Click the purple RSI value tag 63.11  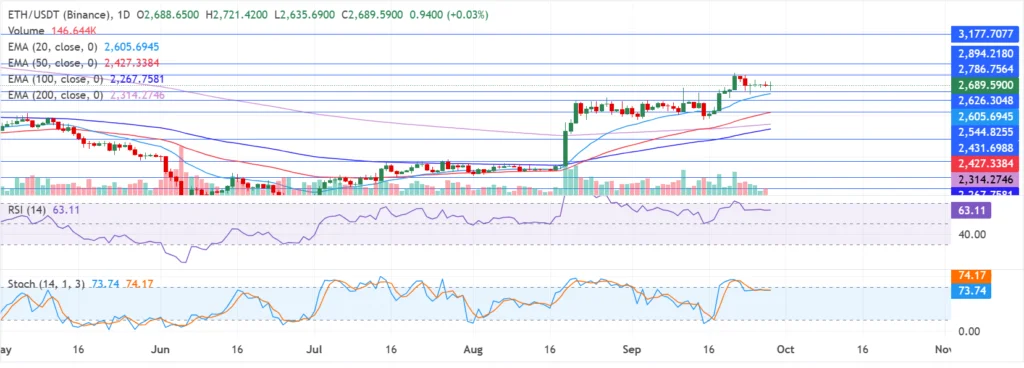coord(972,210)
